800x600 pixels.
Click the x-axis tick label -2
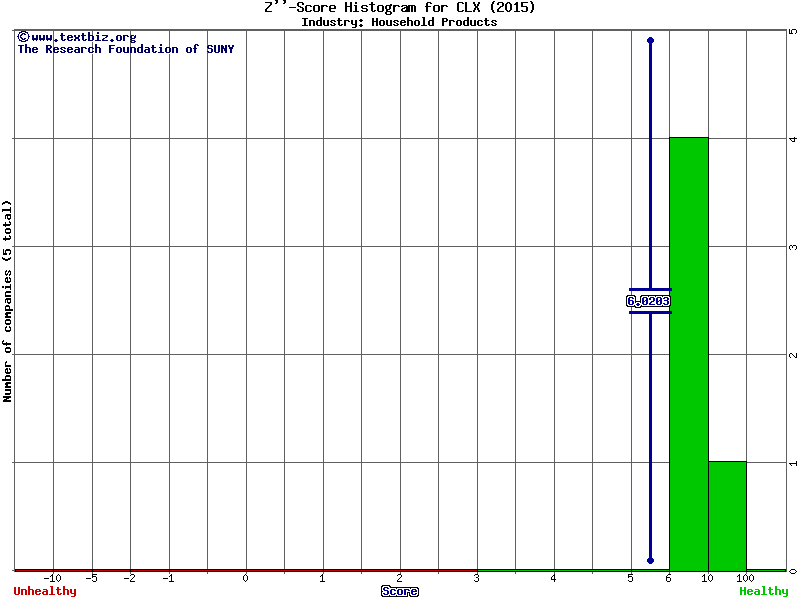(x=130, y=578)
